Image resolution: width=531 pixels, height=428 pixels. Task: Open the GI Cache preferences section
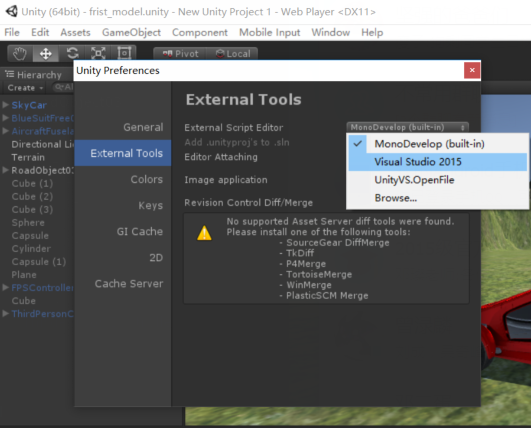(x=123, y=231)
